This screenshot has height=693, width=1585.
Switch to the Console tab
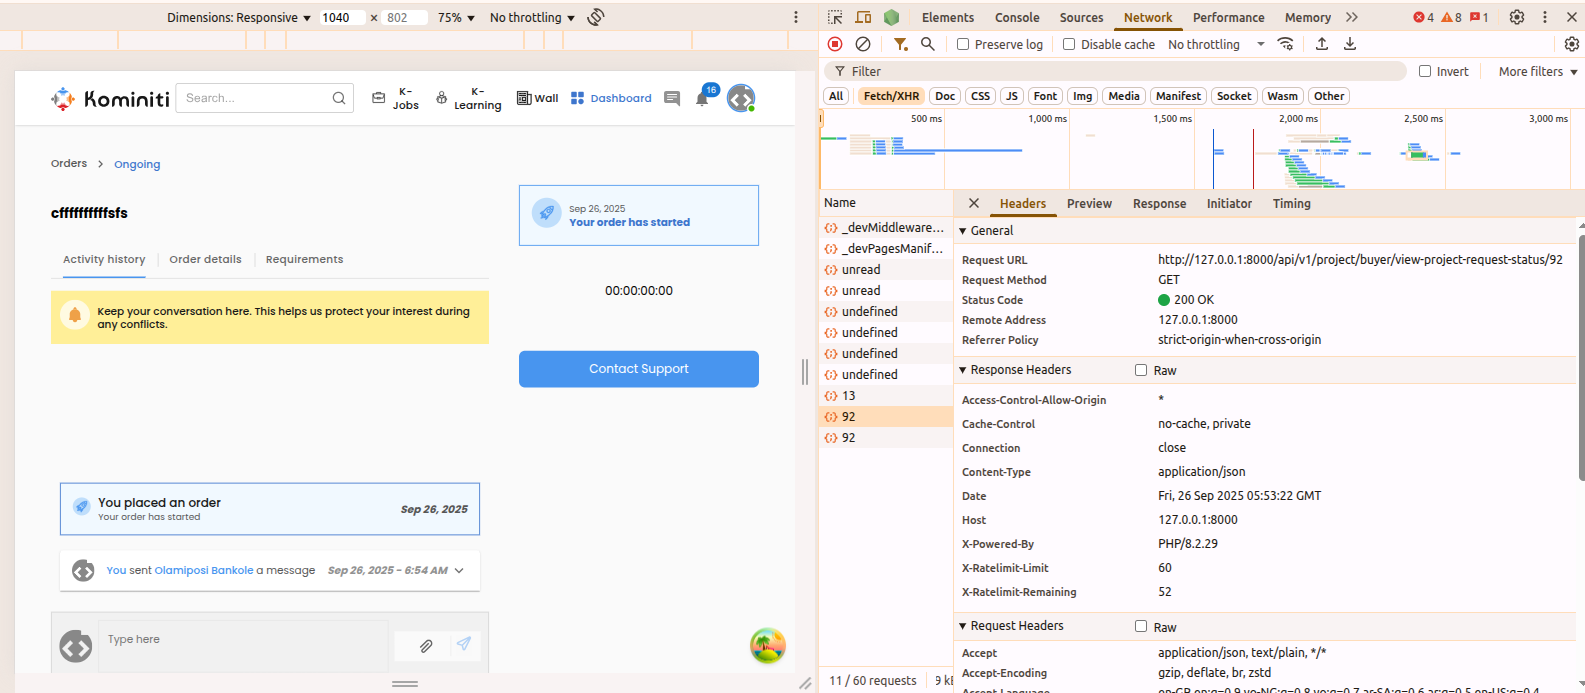(1017, 17)
